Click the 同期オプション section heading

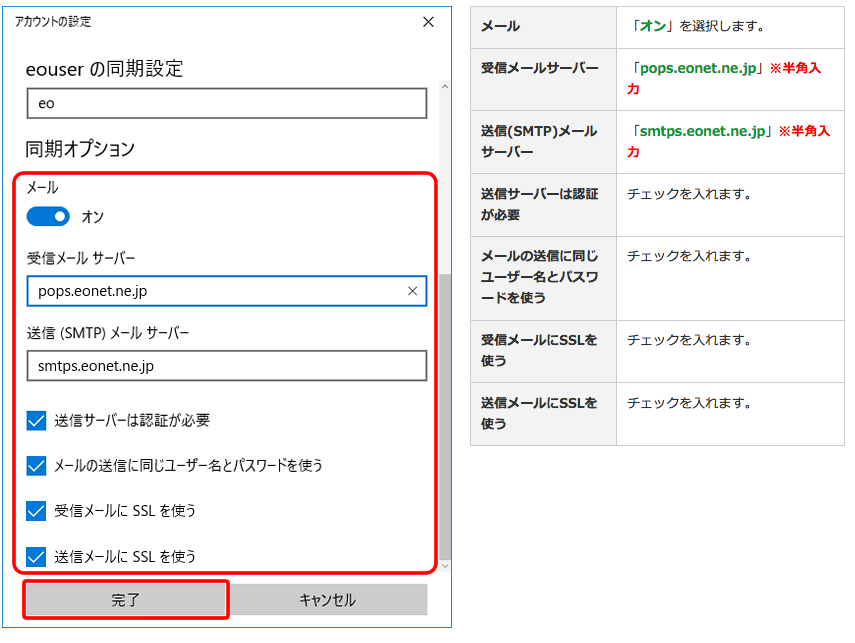[80, 149]
